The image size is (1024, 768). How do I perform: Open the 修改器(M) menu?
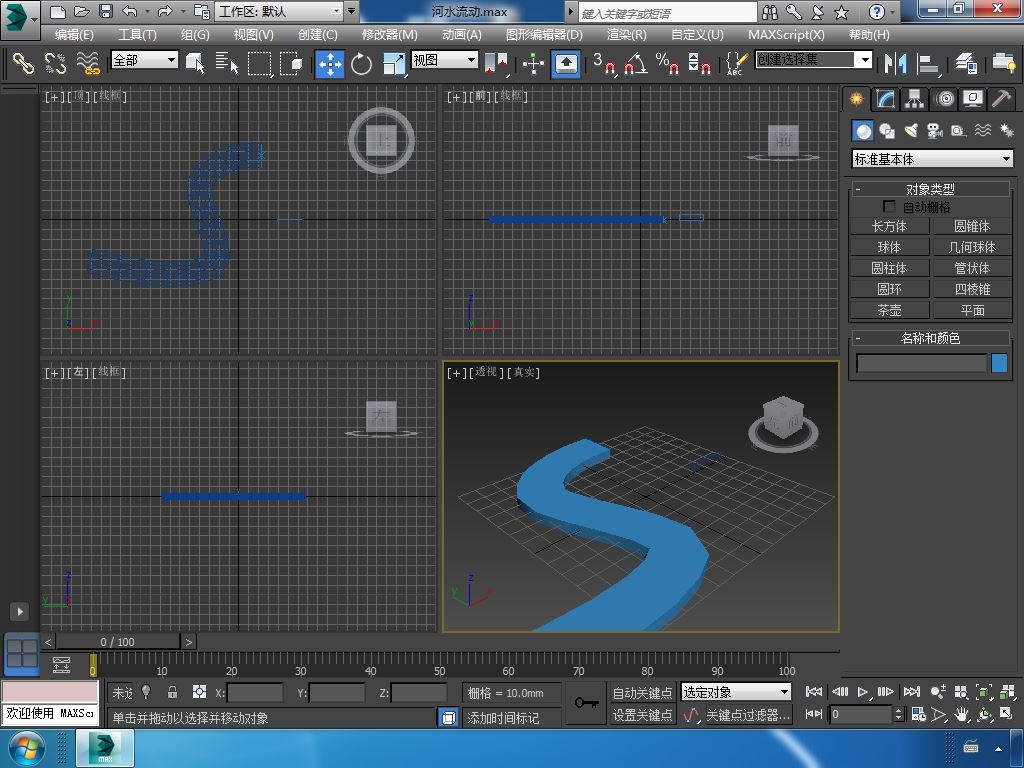(x=389, y=35)
